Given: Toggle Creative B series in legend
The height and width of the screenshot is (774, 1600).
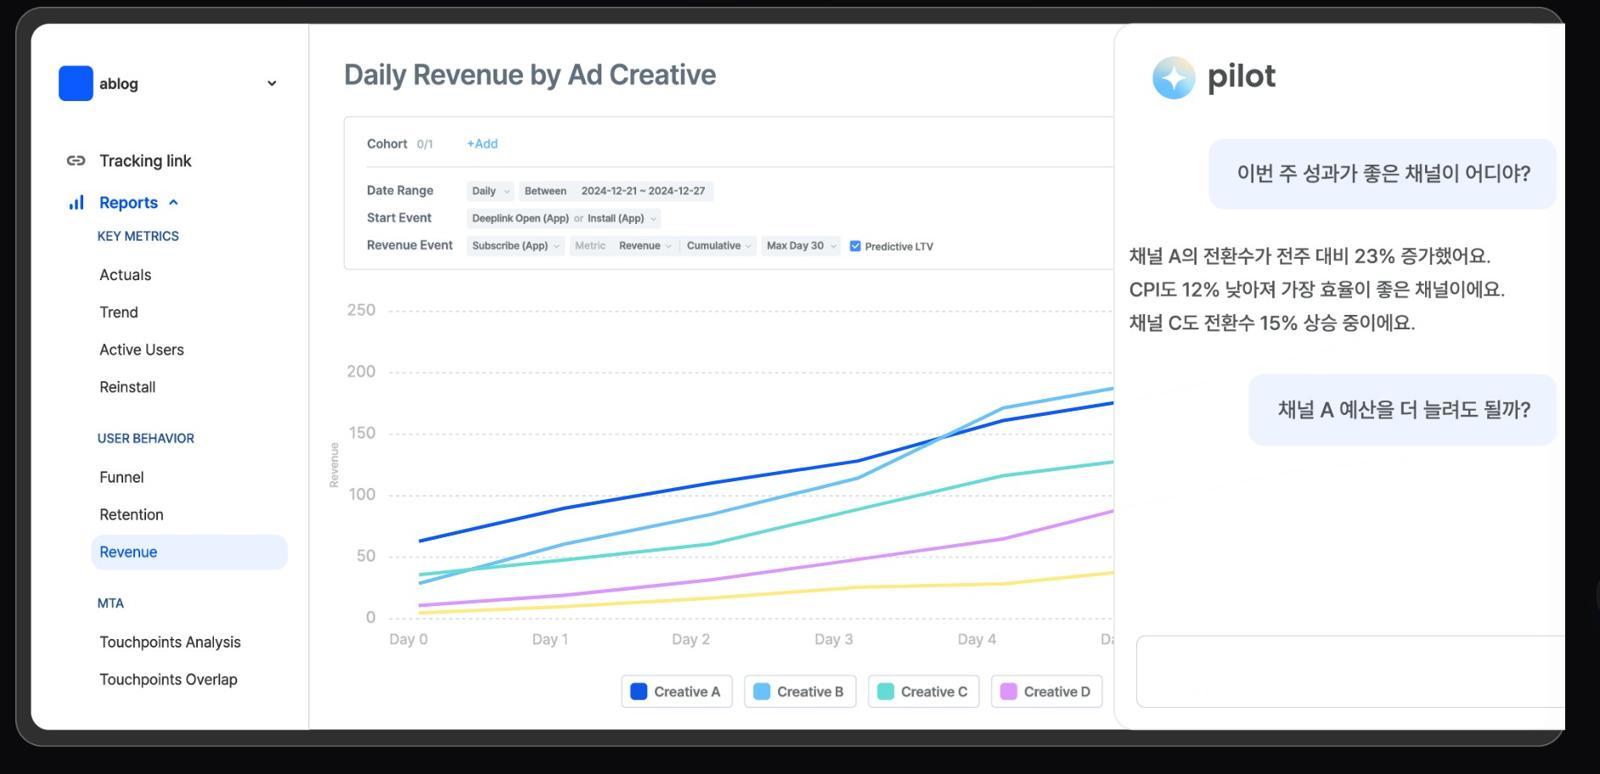Looking at the screenshot, I should (x=800, y=692).
